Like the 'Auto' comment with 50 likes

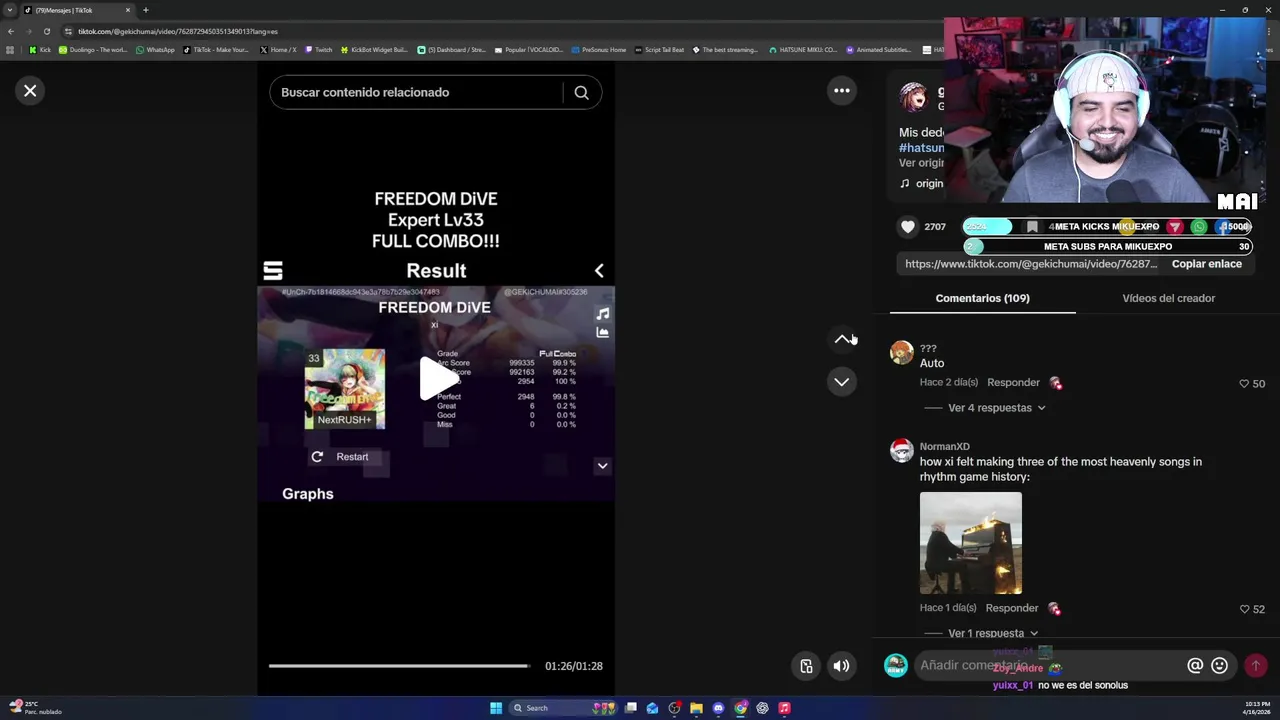(x=1244, y=384)
